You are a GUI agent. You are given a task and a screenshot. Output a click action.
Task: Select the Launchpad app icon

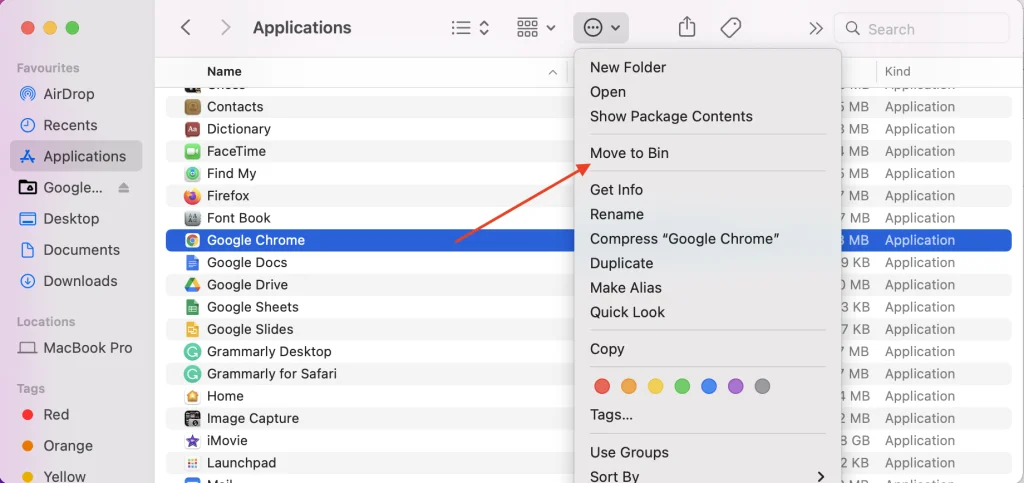pyautogui.click(x=192, y=463)
